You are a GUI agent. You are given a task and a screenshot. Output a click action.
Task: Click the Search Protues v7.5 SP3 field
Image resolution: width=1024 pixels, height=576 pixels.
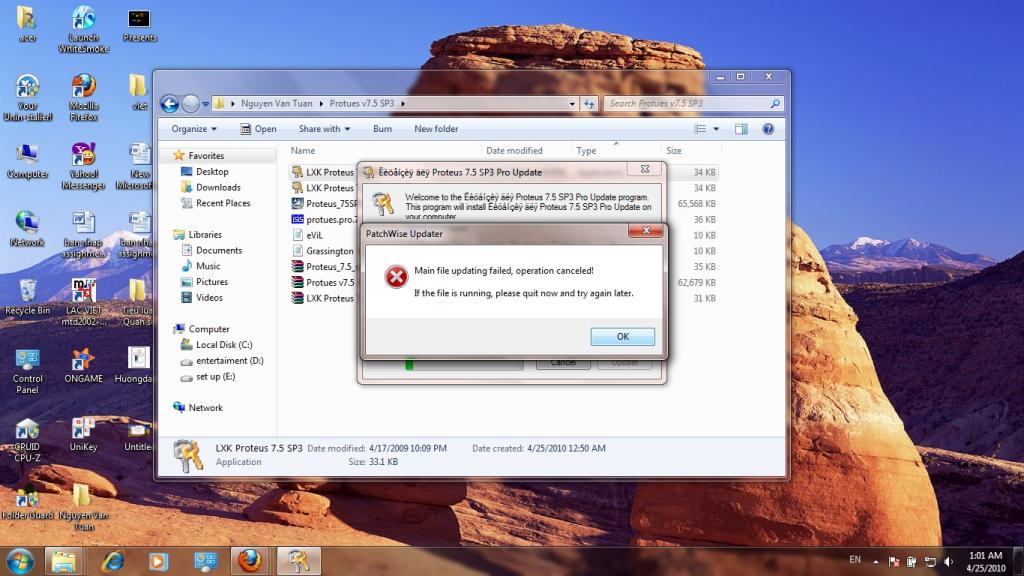pos(693,103)
